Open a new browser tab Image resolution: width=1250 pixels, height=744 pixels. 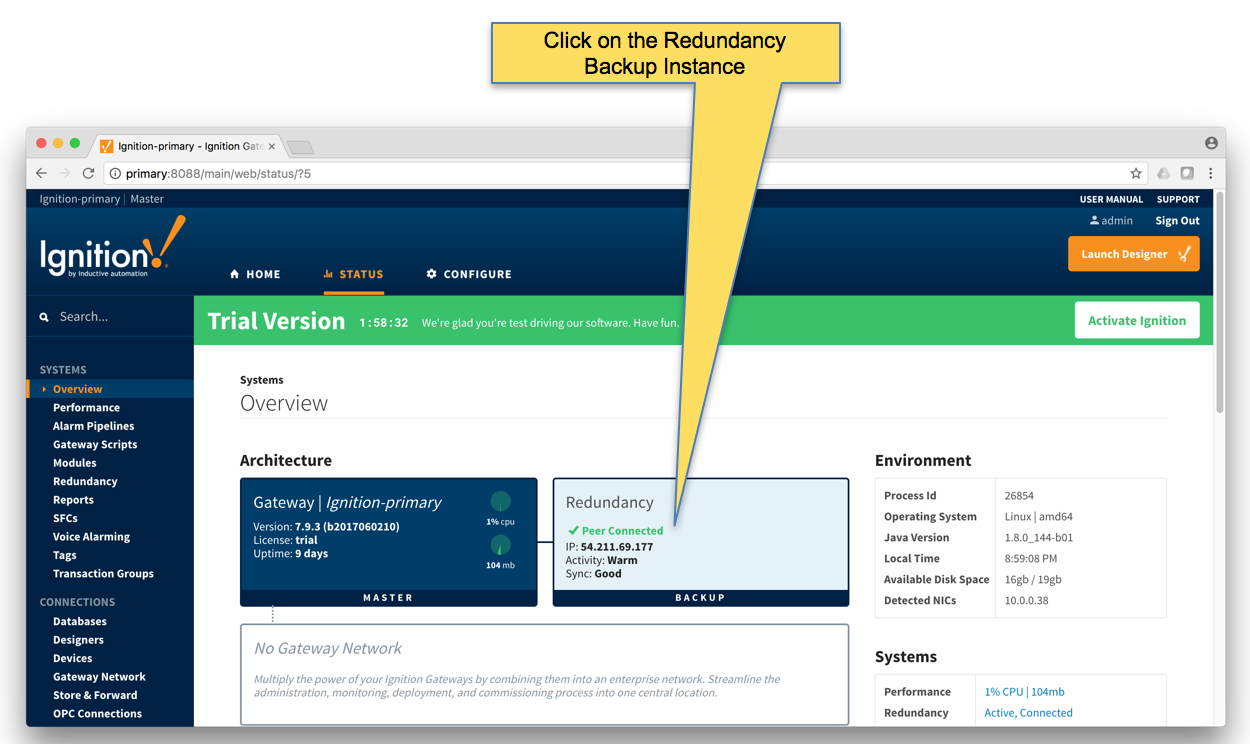[x=300, y=147]
